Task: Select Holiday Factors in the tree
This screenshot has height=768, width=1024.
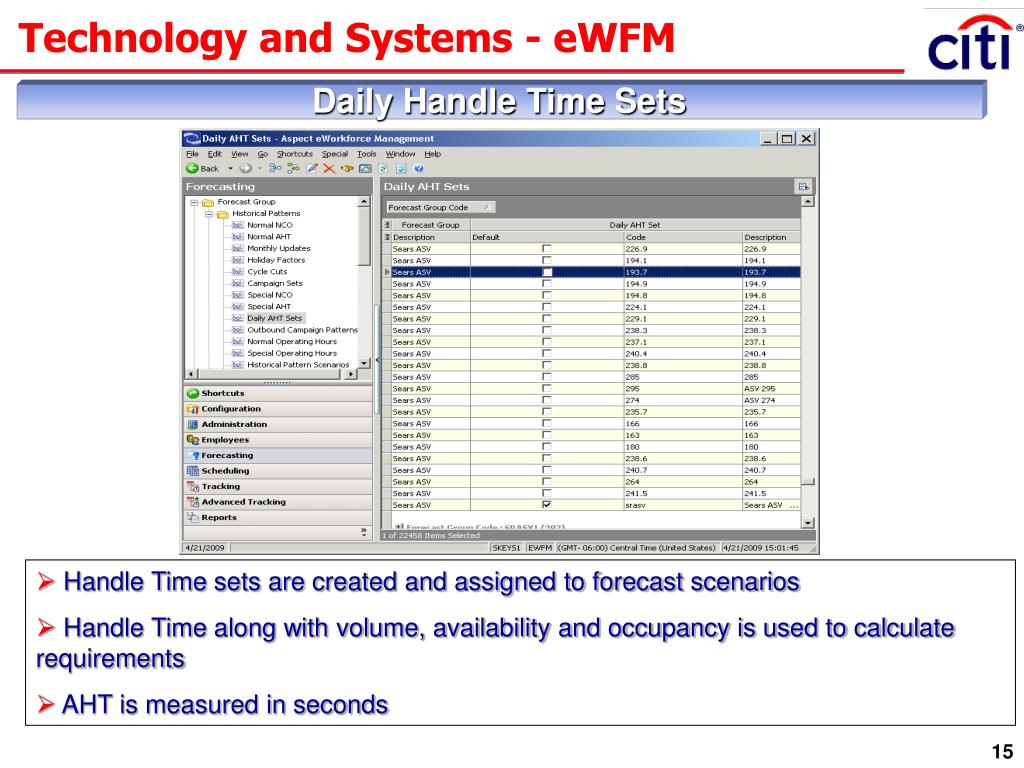Action: 276,260
